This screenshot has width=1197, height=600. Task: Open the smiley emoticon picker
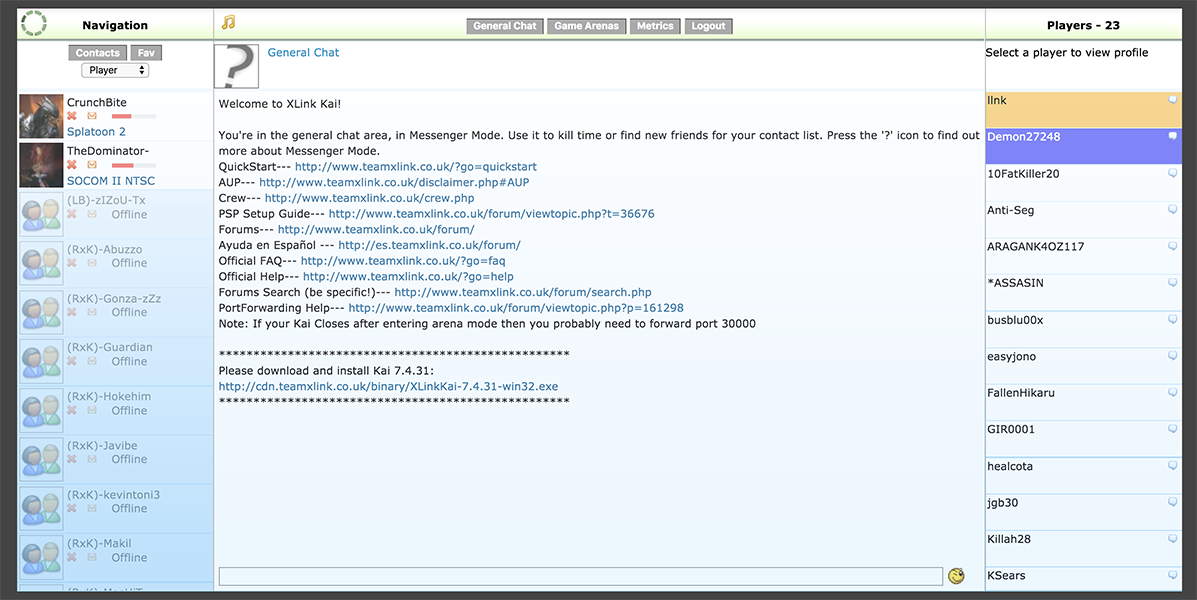(956, 576)
